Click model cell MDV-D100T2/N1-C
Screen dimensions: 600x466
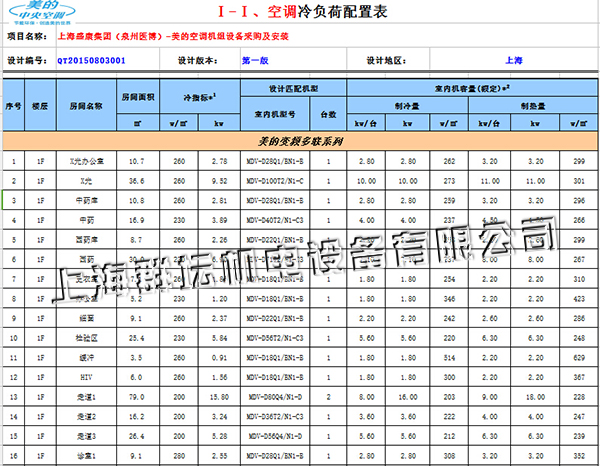pos(275,181)
